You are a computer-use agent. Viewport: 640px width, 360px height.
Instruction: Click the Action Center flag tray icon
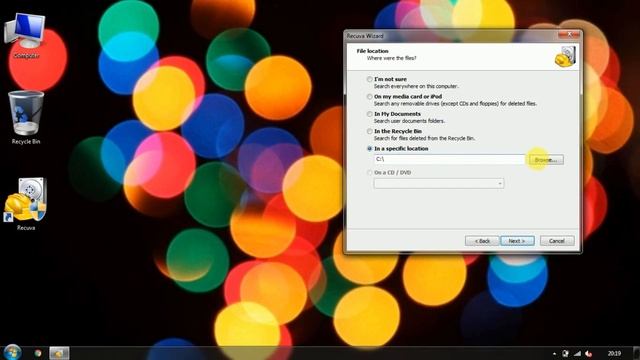566,353
